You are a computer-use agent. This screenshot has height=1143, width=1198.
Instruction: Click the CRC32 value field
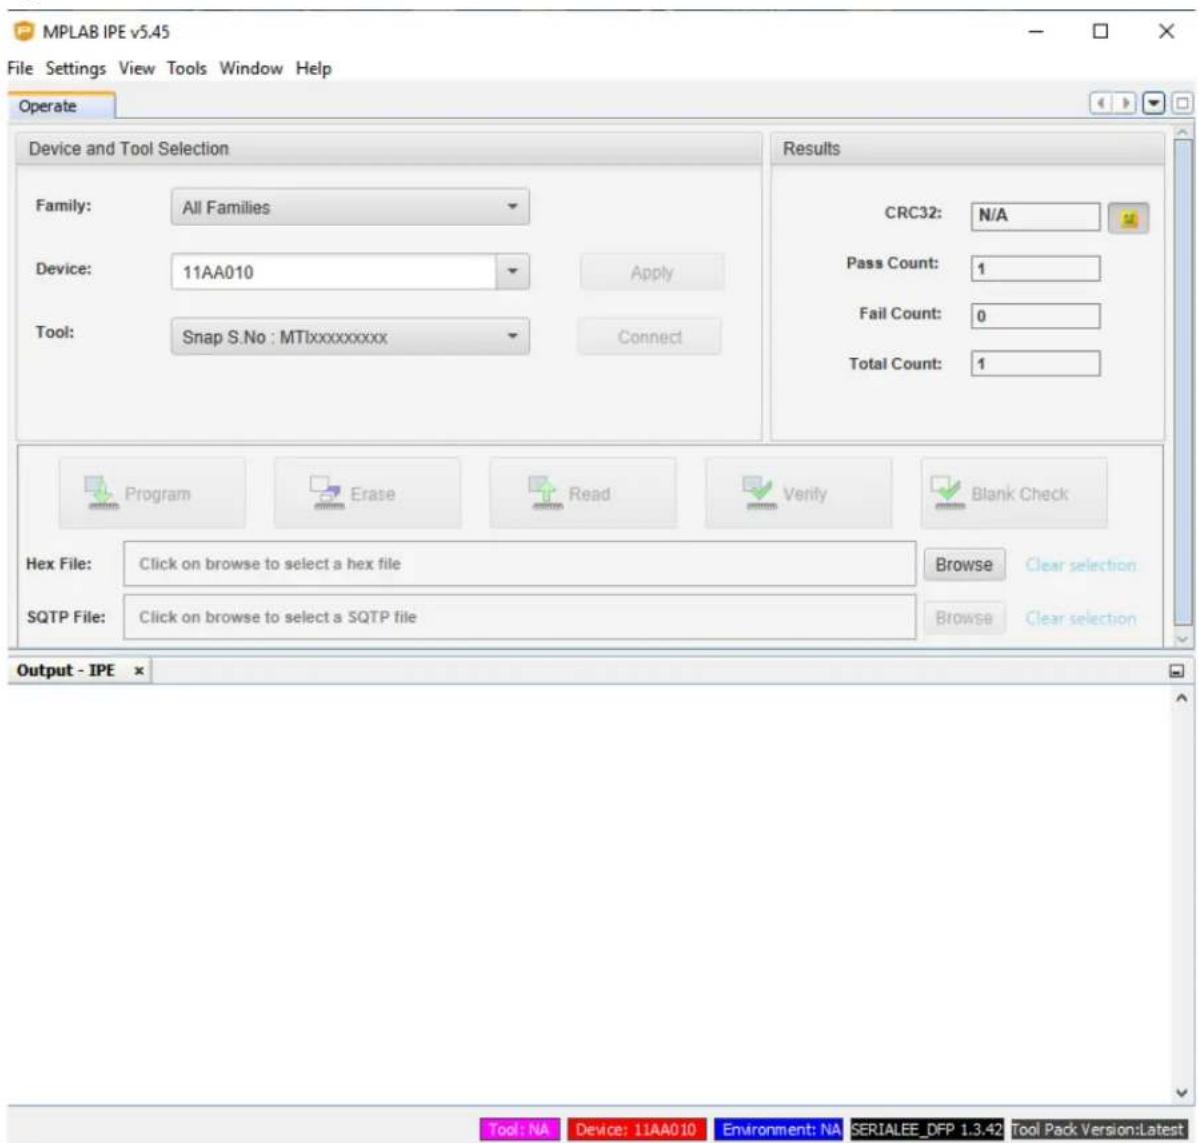pos(1035,216)
